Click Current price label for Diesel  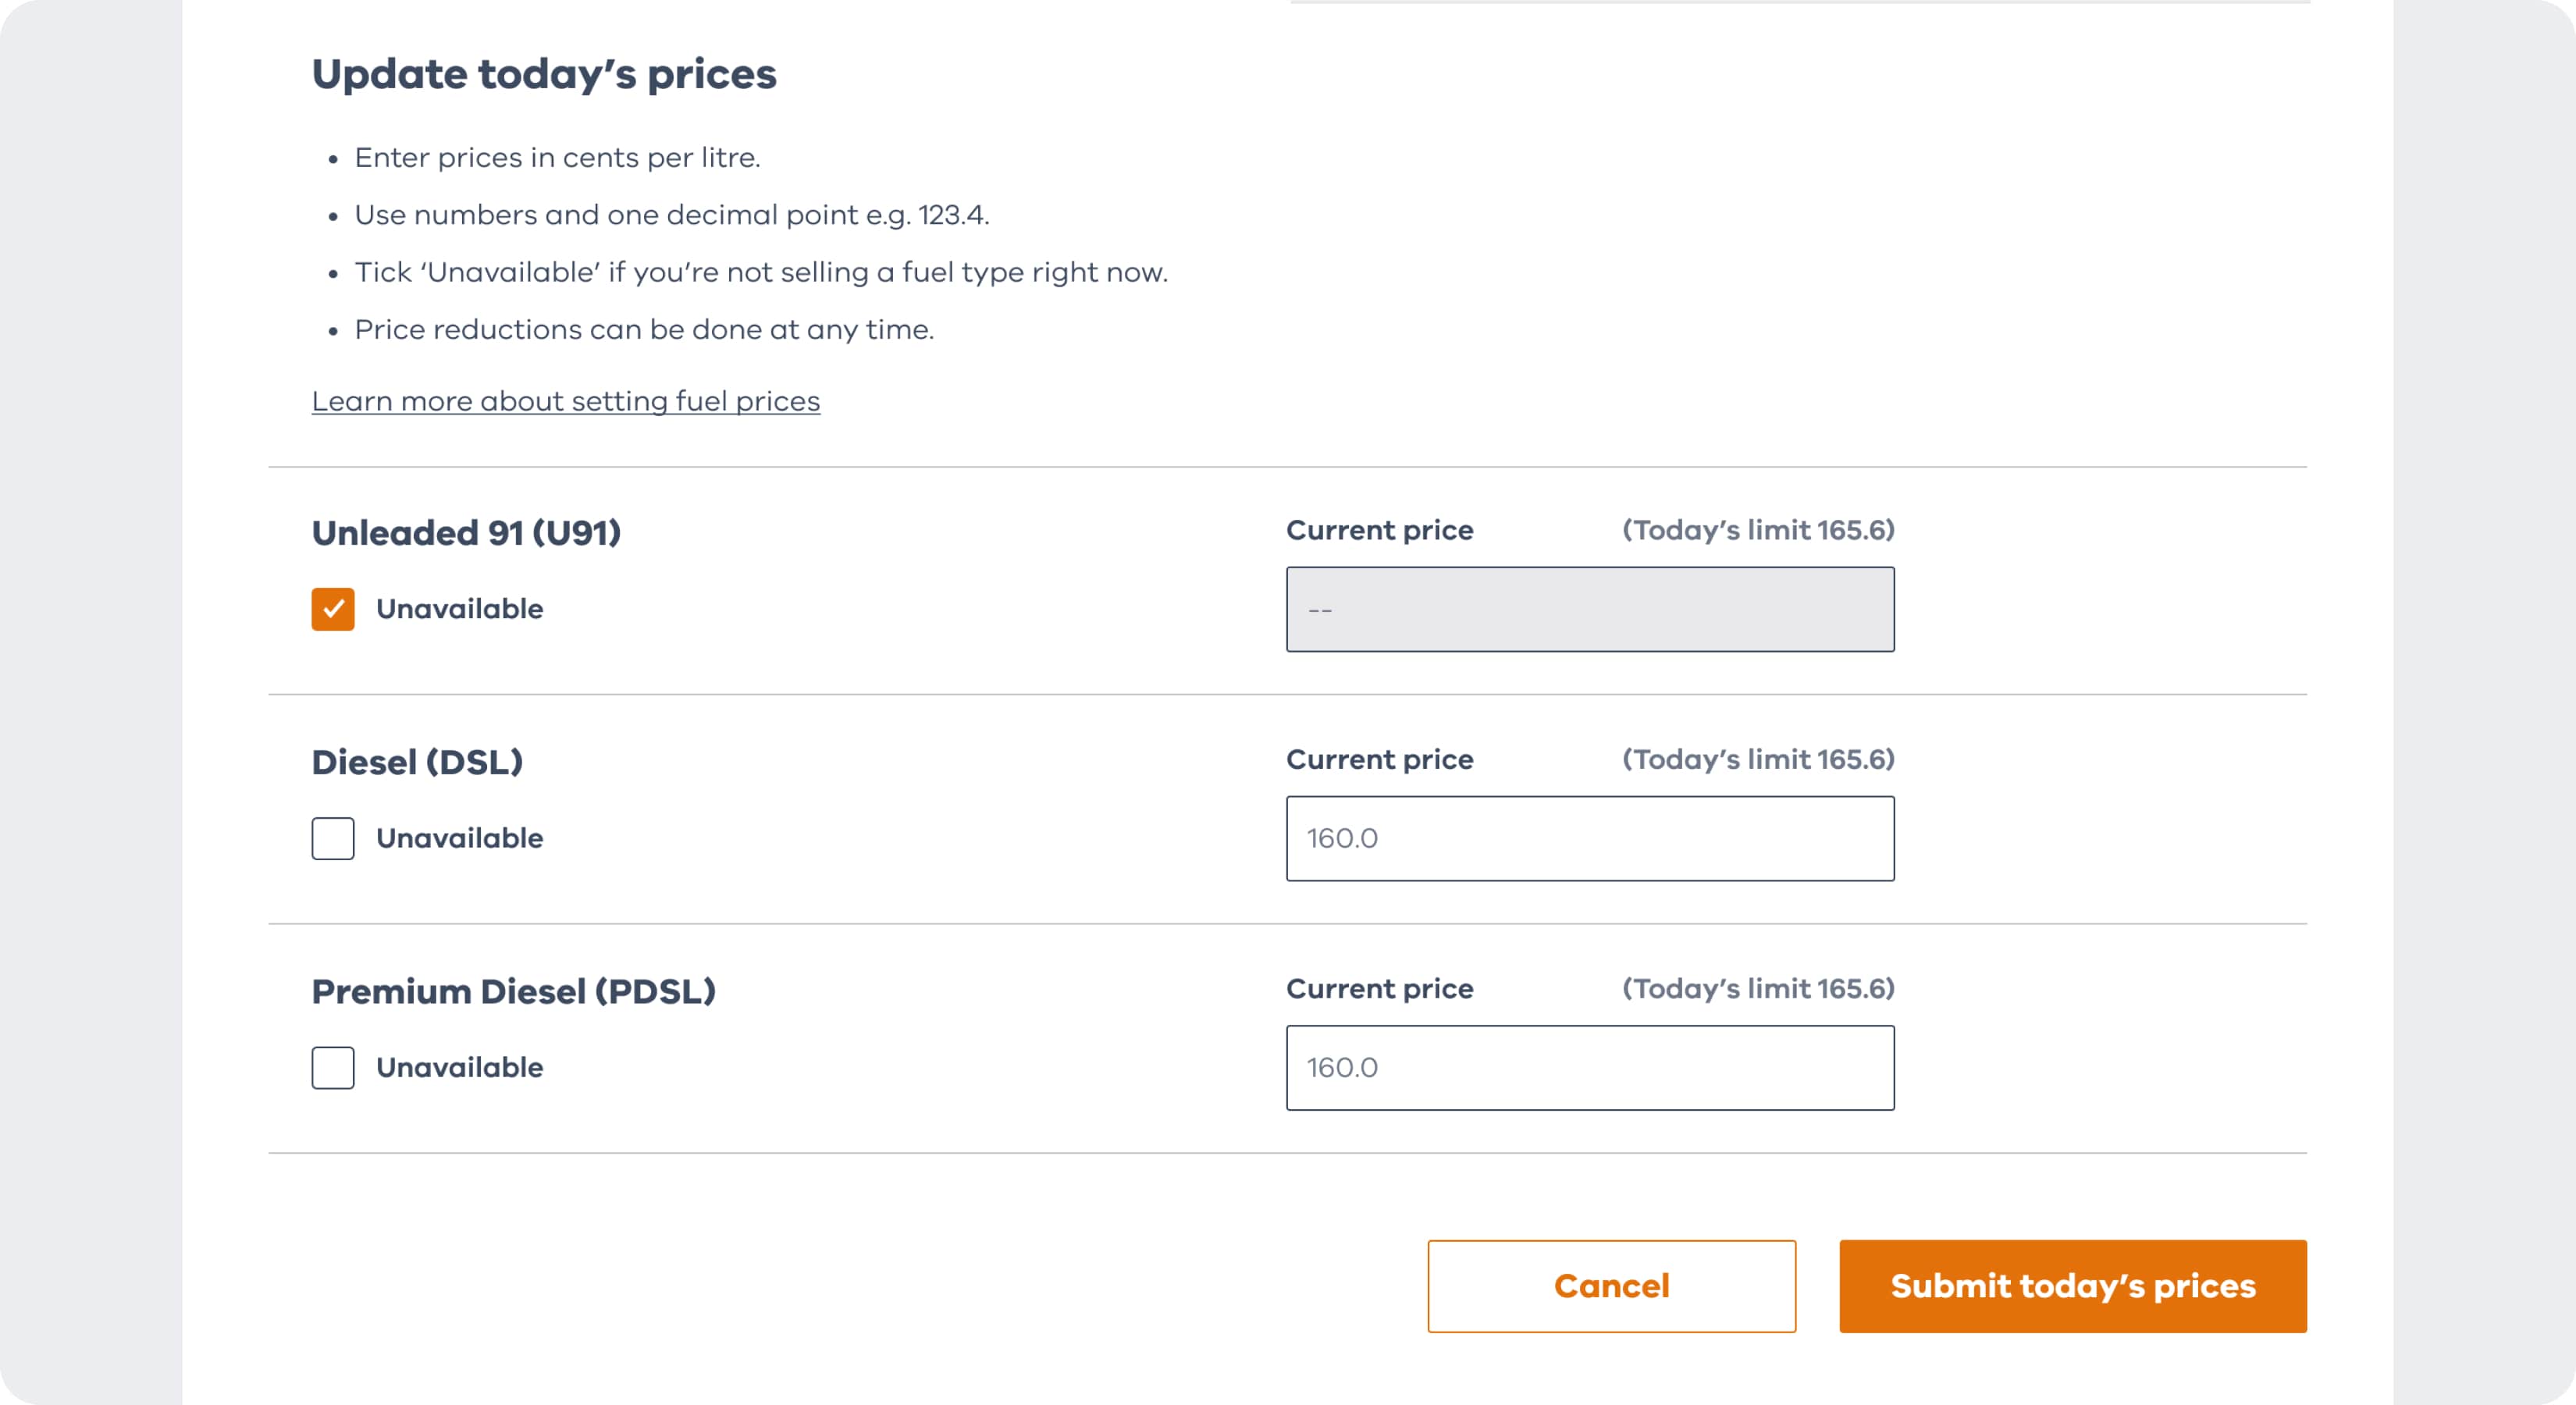[x=1379, y=759]
